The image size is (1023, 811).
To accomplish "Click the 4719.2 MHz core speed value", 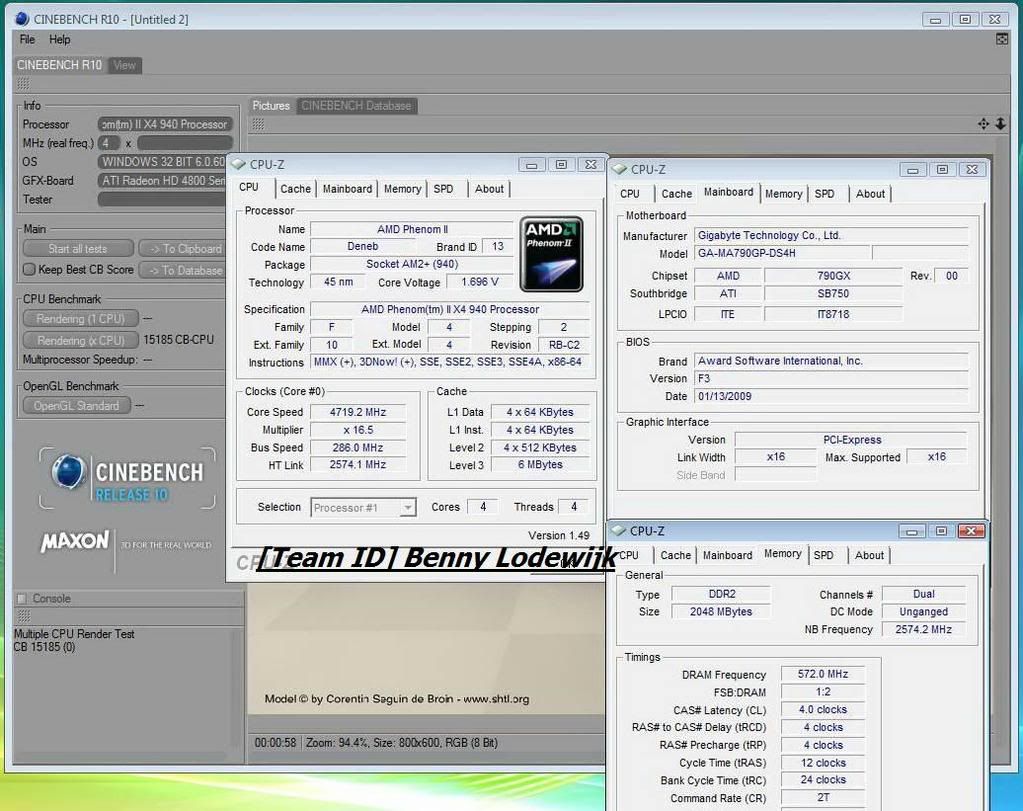I will click(x=358, y=412).
